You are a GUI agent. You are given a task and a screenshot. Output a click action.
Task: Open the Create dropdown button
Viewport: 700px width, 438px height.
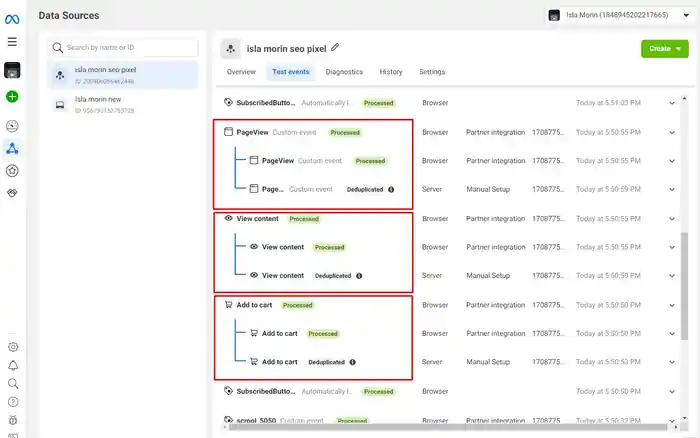[x=665, y=49]
